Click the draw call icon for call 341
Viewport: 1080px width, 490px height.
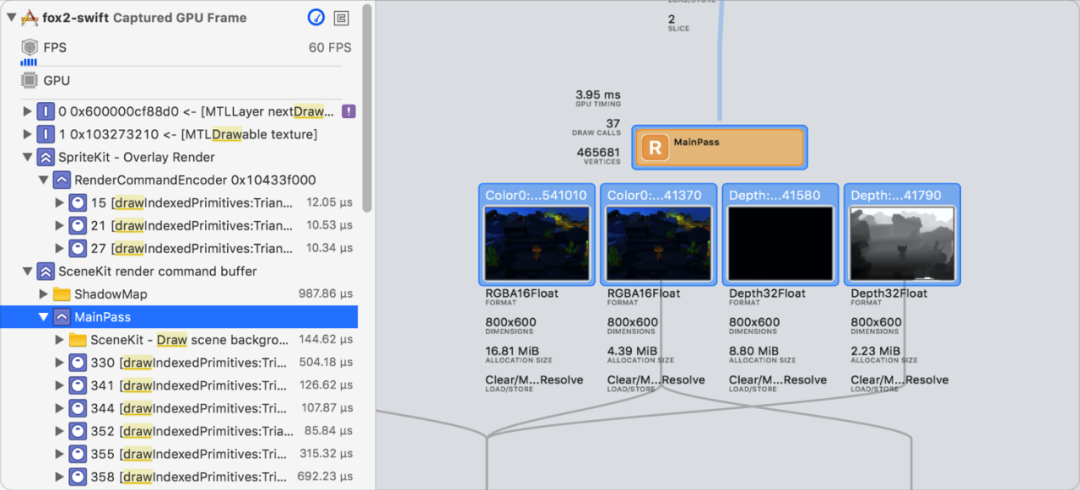(77, 385)
